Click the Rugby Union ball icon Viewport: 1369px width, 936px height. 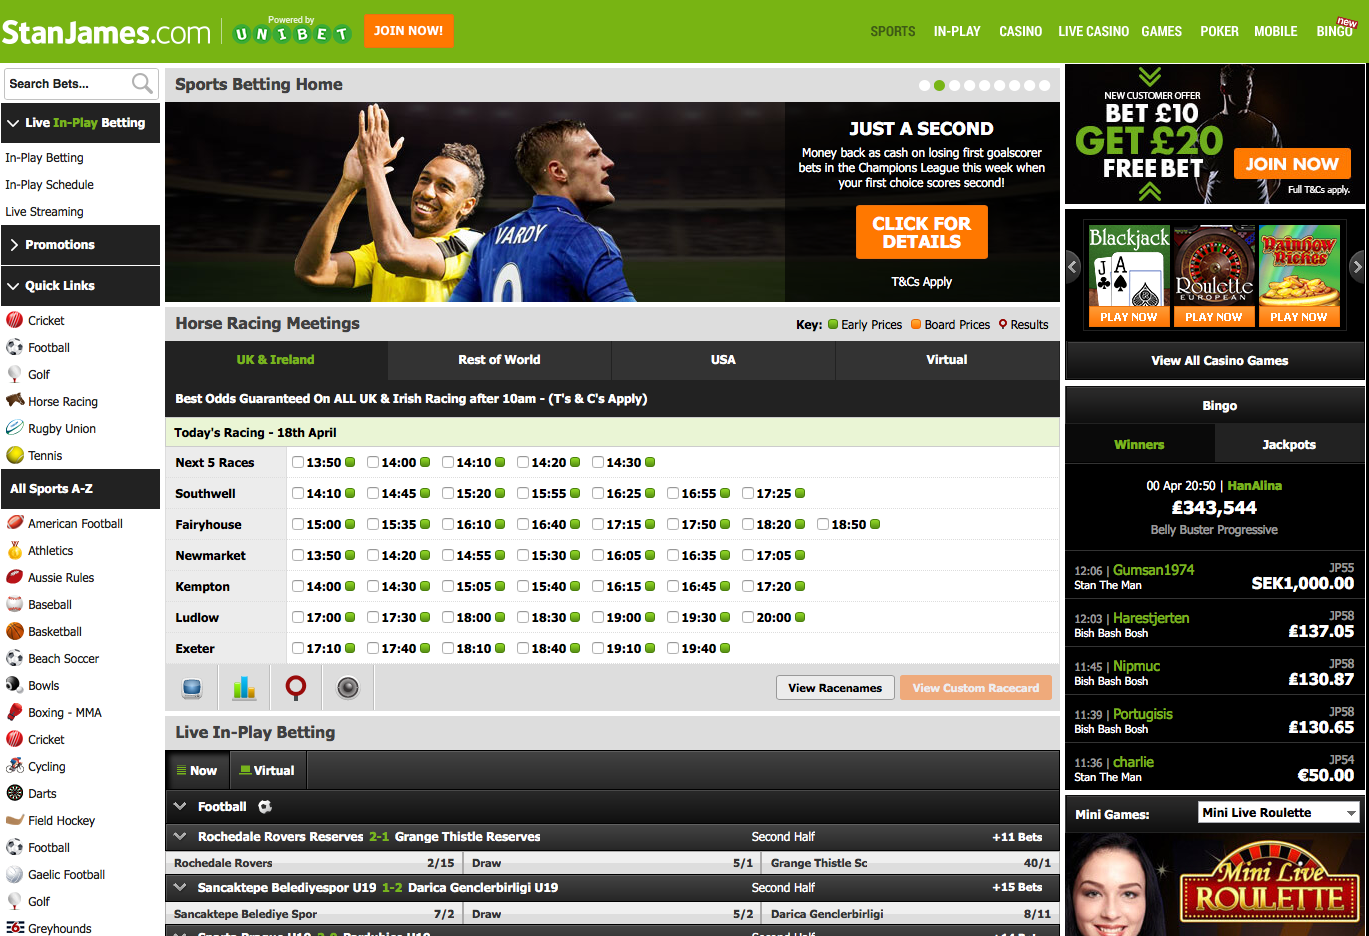click(x=14, y=428)
